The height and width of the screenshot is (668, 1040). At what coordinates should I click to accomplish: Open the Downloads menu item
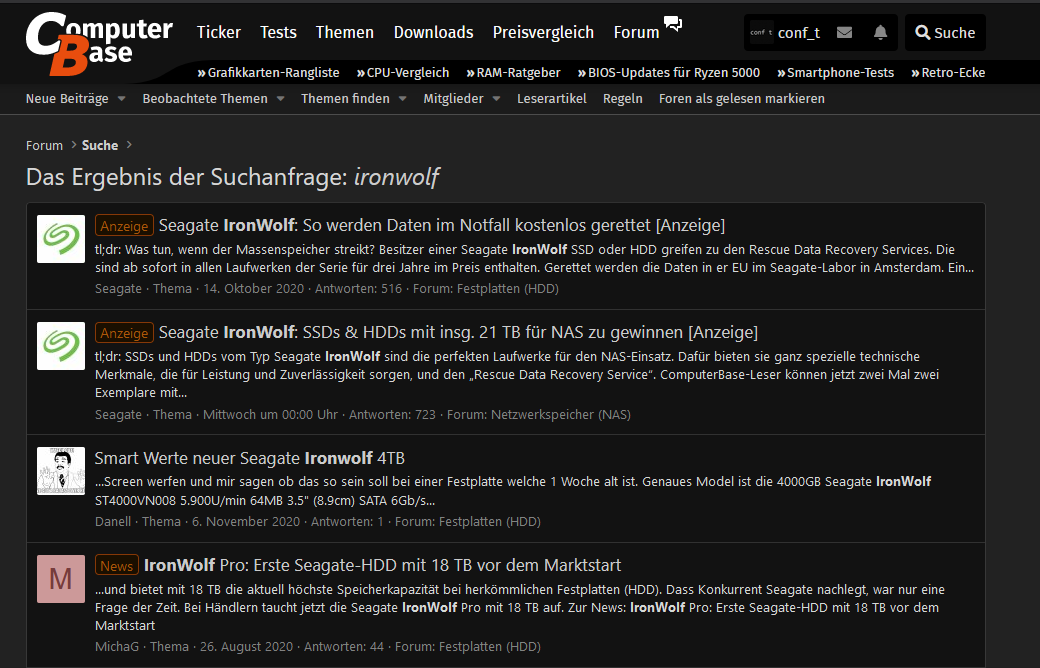pos(434,32)
